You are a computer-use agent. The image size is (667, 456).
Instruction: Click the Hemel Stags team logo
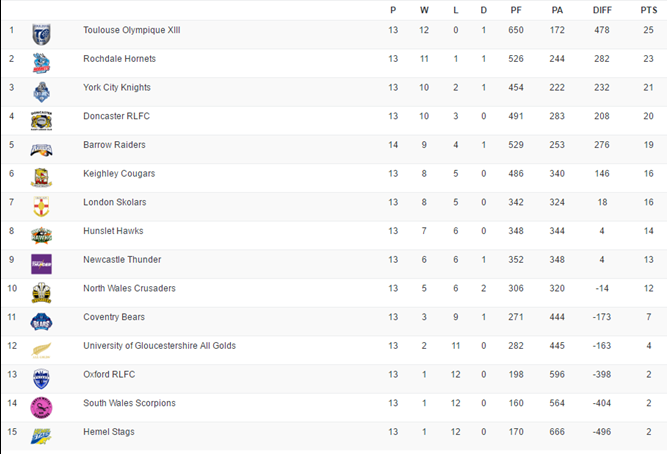pos(41,436)
